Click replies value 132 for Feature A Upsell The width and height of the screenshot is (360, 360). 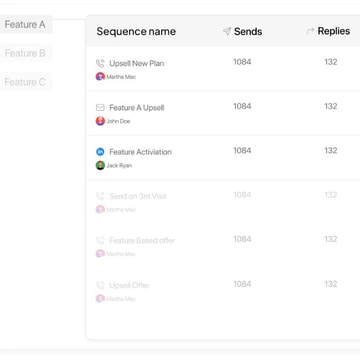coord(331,106)
